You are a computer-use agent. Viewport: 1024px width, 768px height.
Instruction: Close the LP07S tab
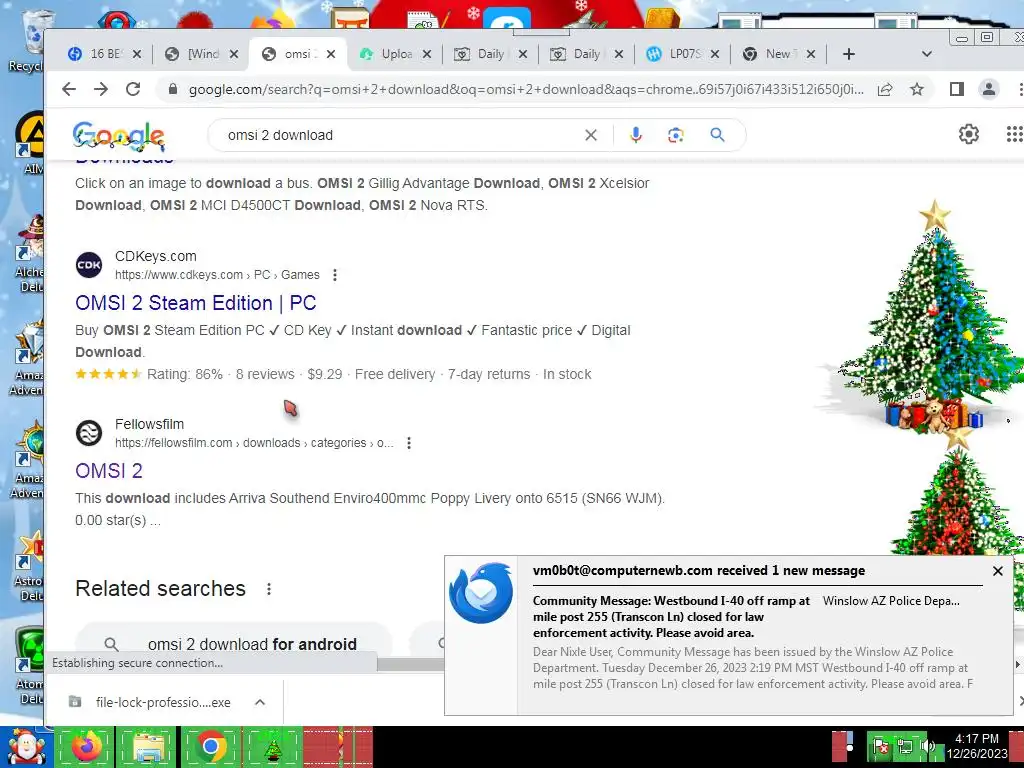coord(714,54)
